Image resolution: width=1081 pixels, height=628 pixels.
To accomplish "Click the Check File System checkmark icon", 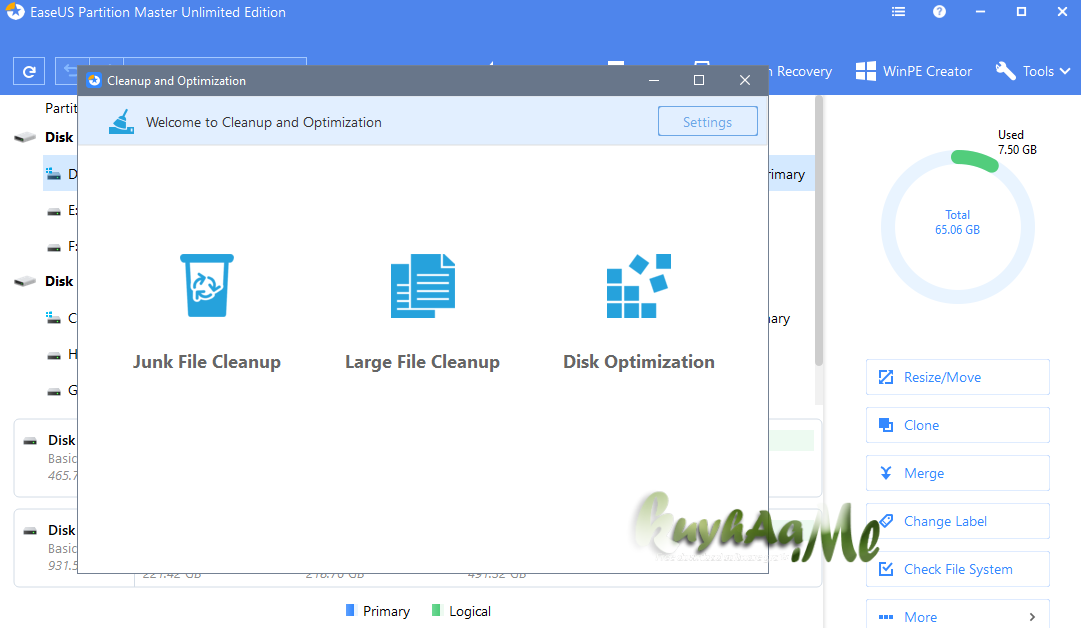I will 886,569.
